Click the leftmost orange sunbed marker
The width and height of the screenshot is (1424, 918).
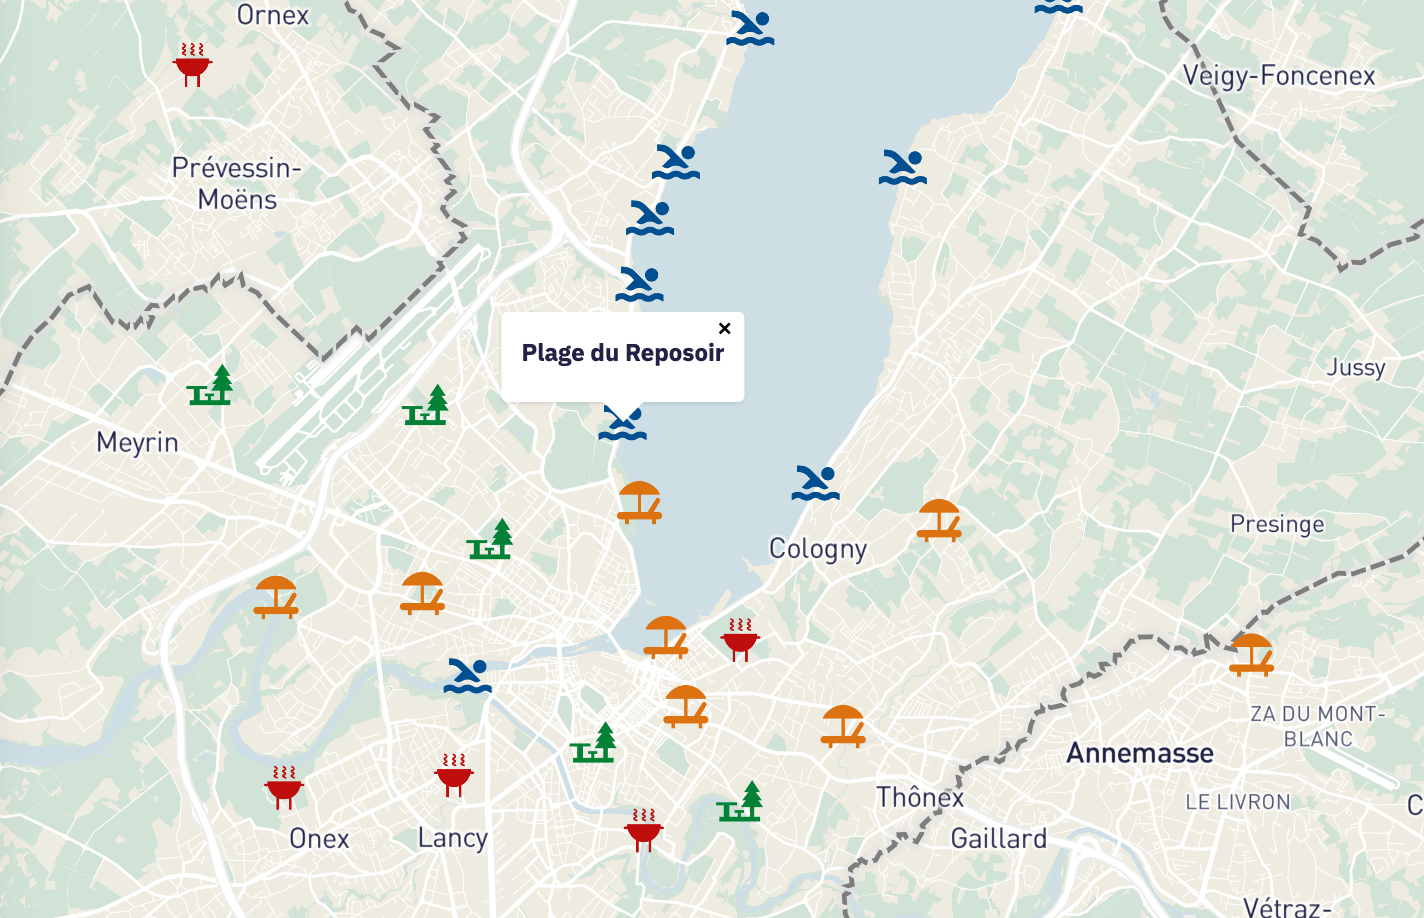pos(275,597)
